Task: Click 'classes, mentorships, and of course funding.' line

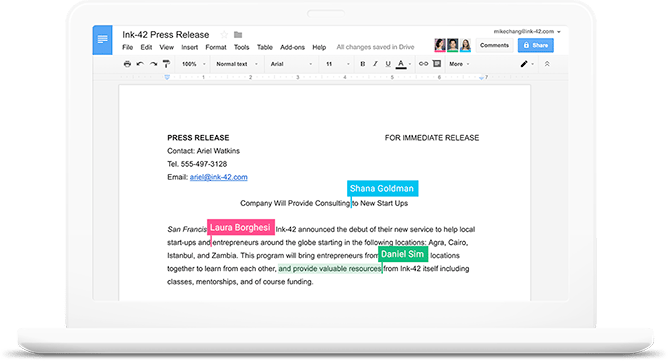Action: (x=240, y=282)
